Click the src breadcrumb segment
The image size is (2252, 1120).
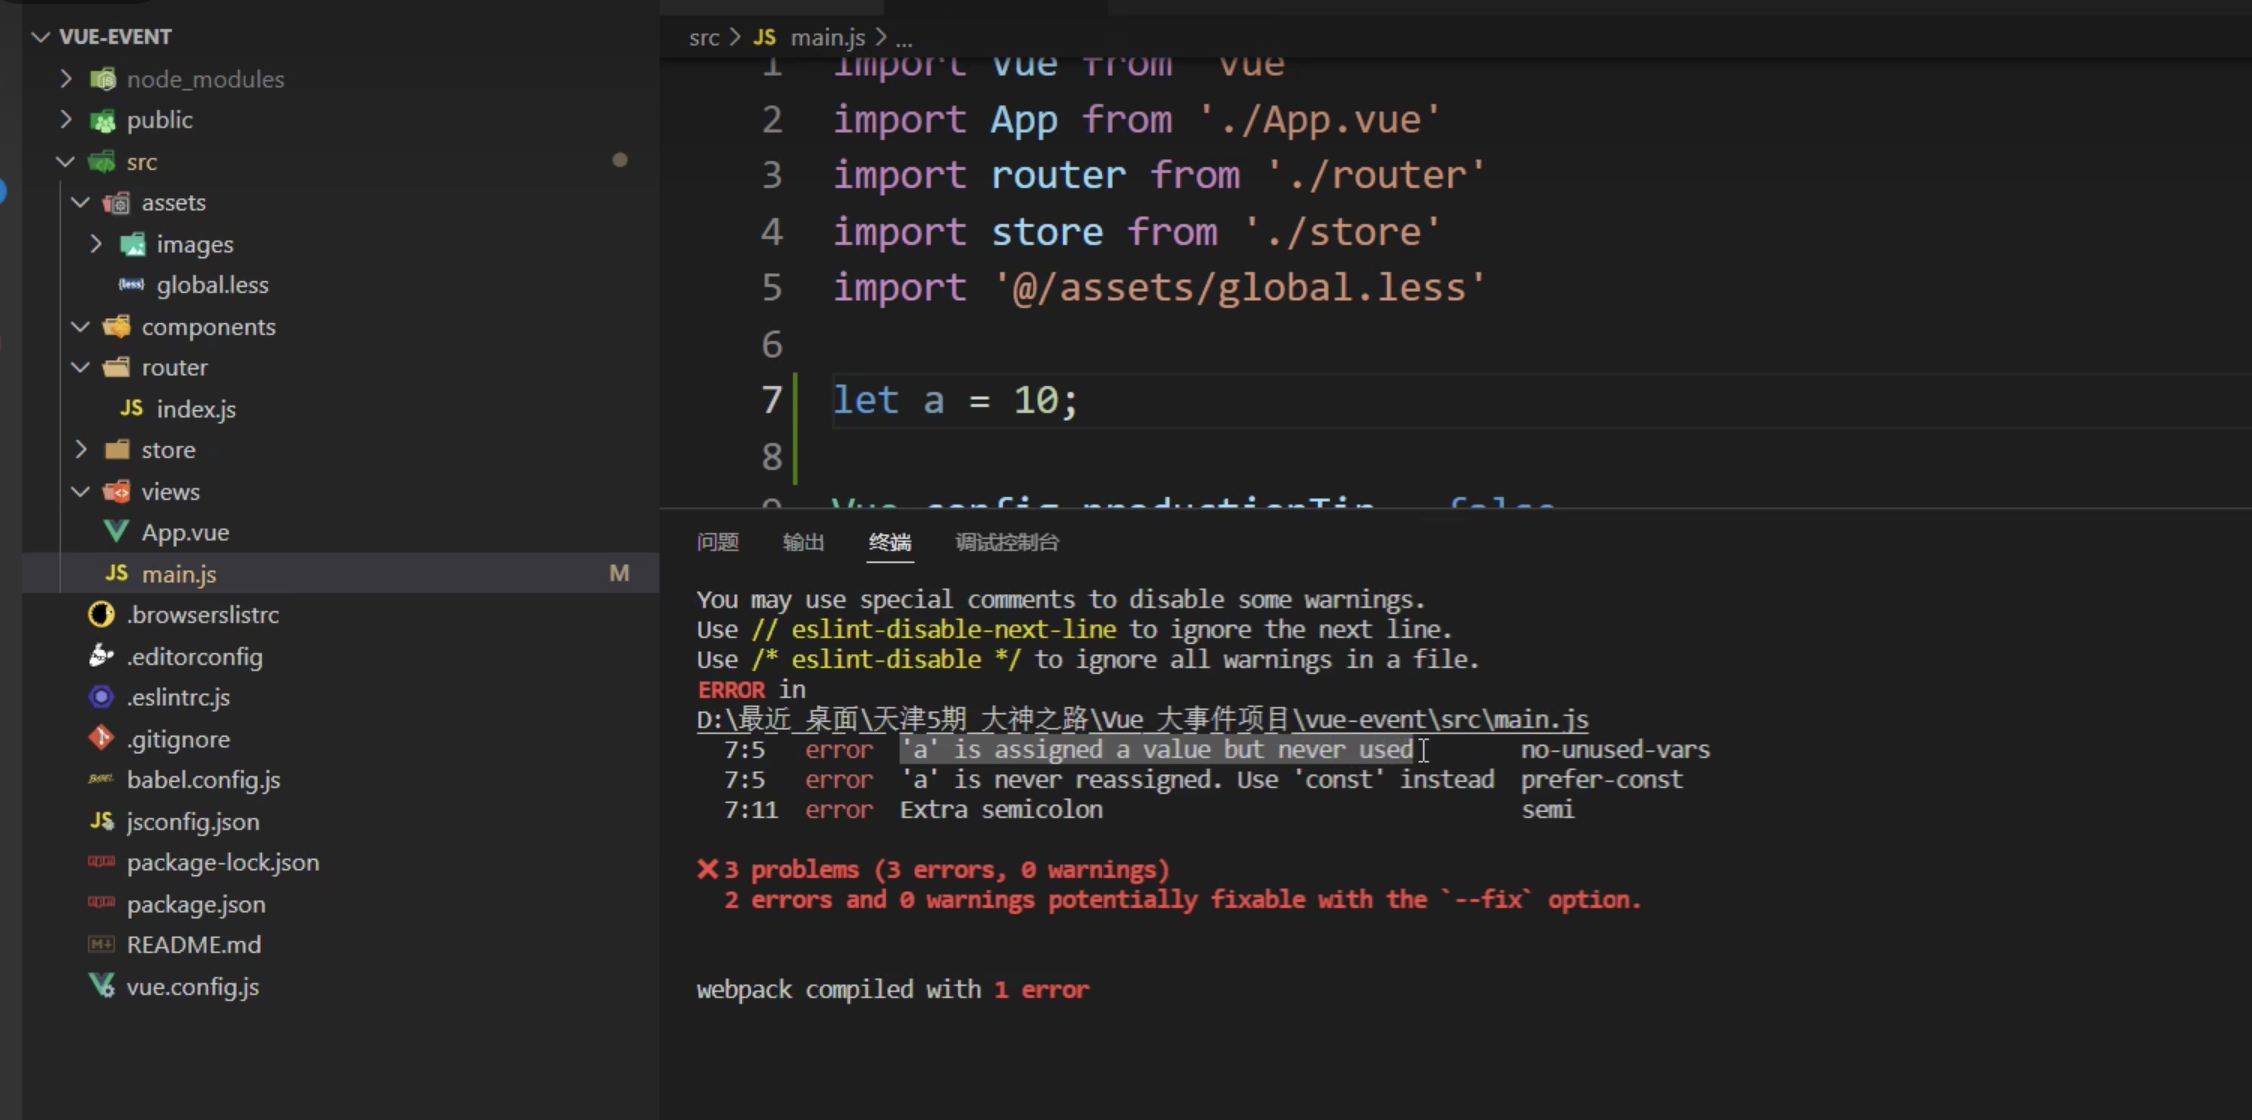pos(703,38)
